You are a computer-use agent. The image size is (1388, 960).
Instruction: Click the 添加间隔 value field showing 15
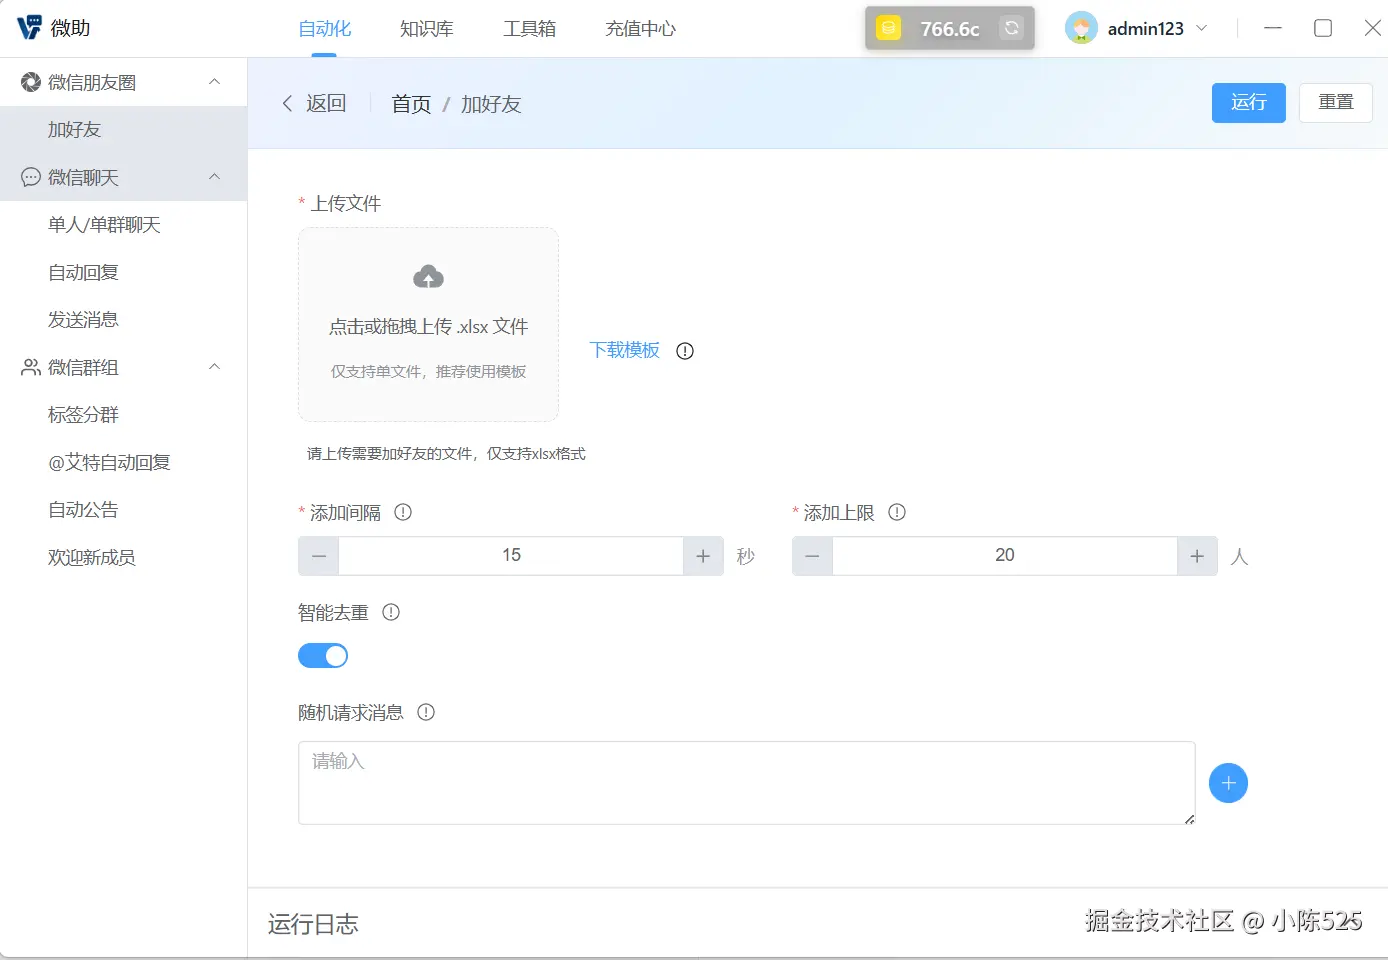(x=511, y=556)
